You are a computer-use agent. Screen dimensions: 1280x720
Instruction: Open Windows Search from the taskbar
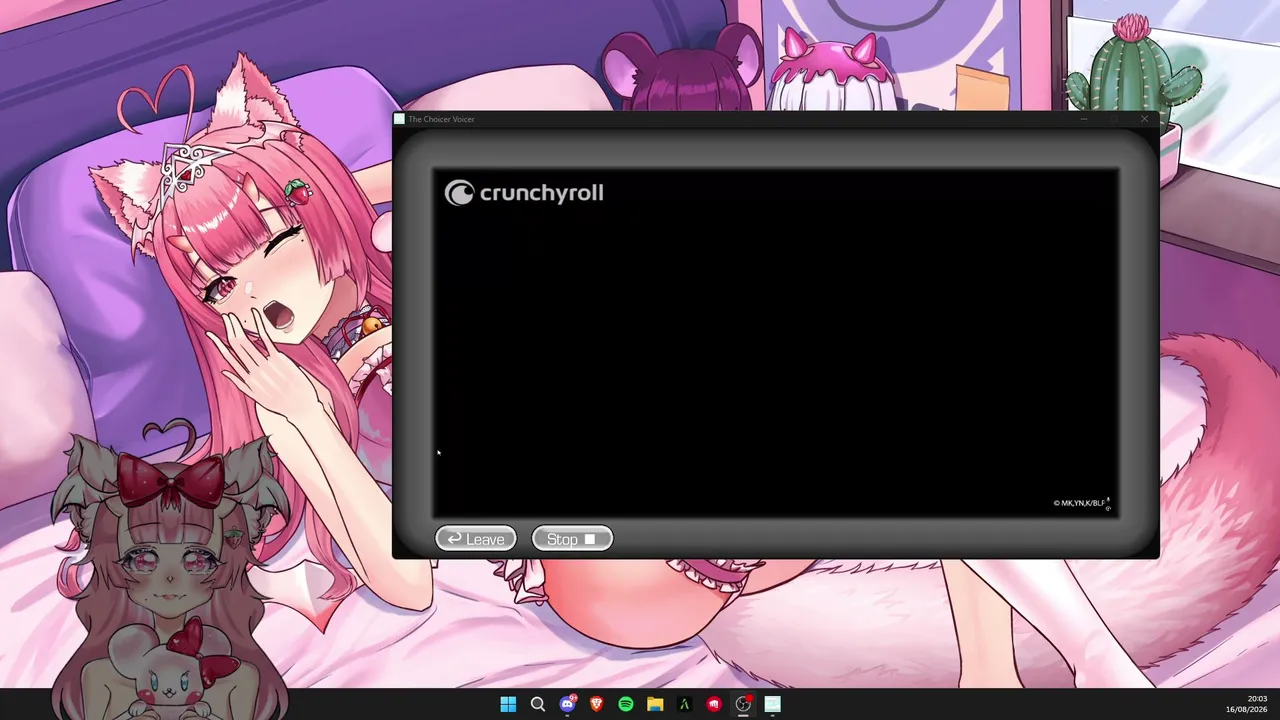538,704
